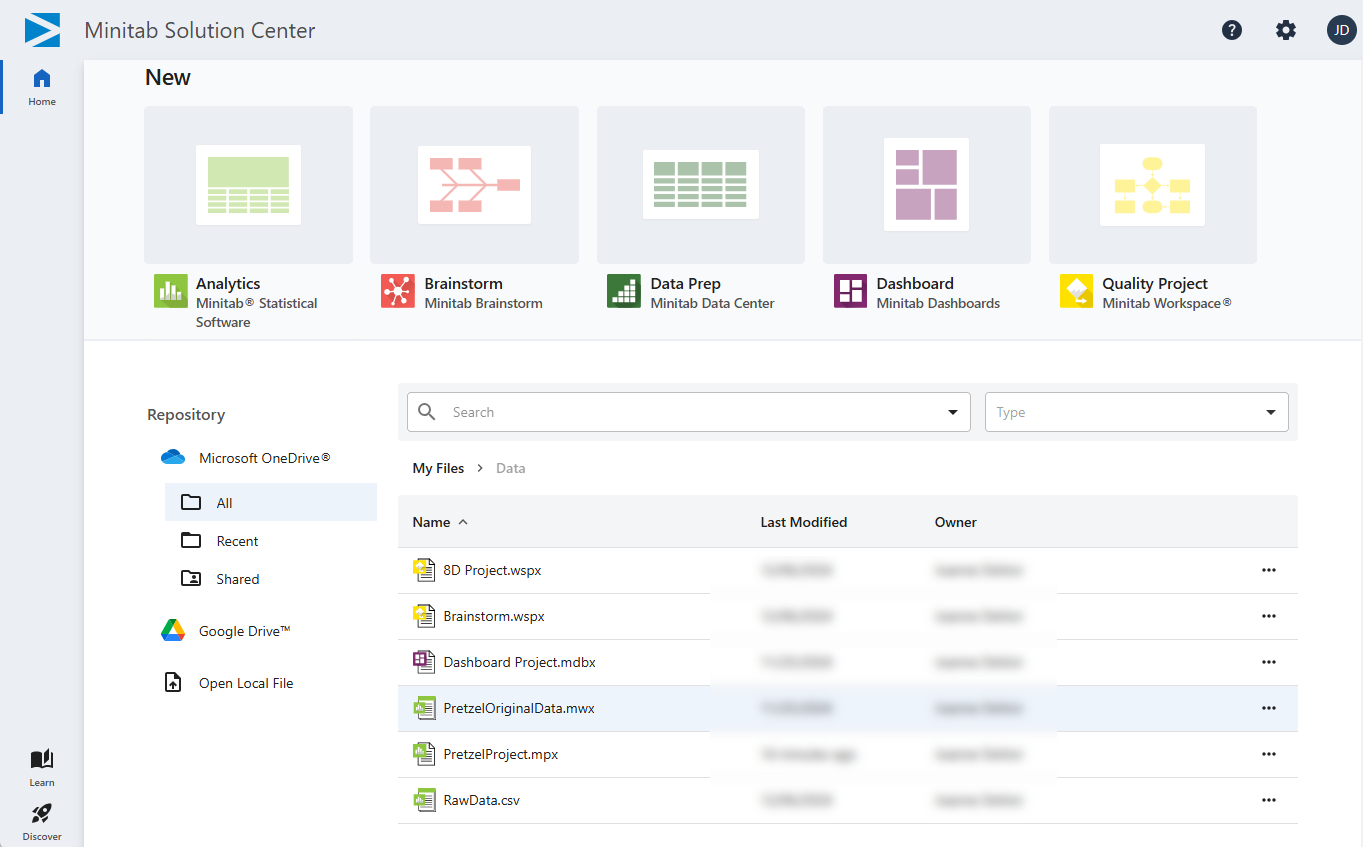Click the Minitab Solution Center title

point(200,30)
